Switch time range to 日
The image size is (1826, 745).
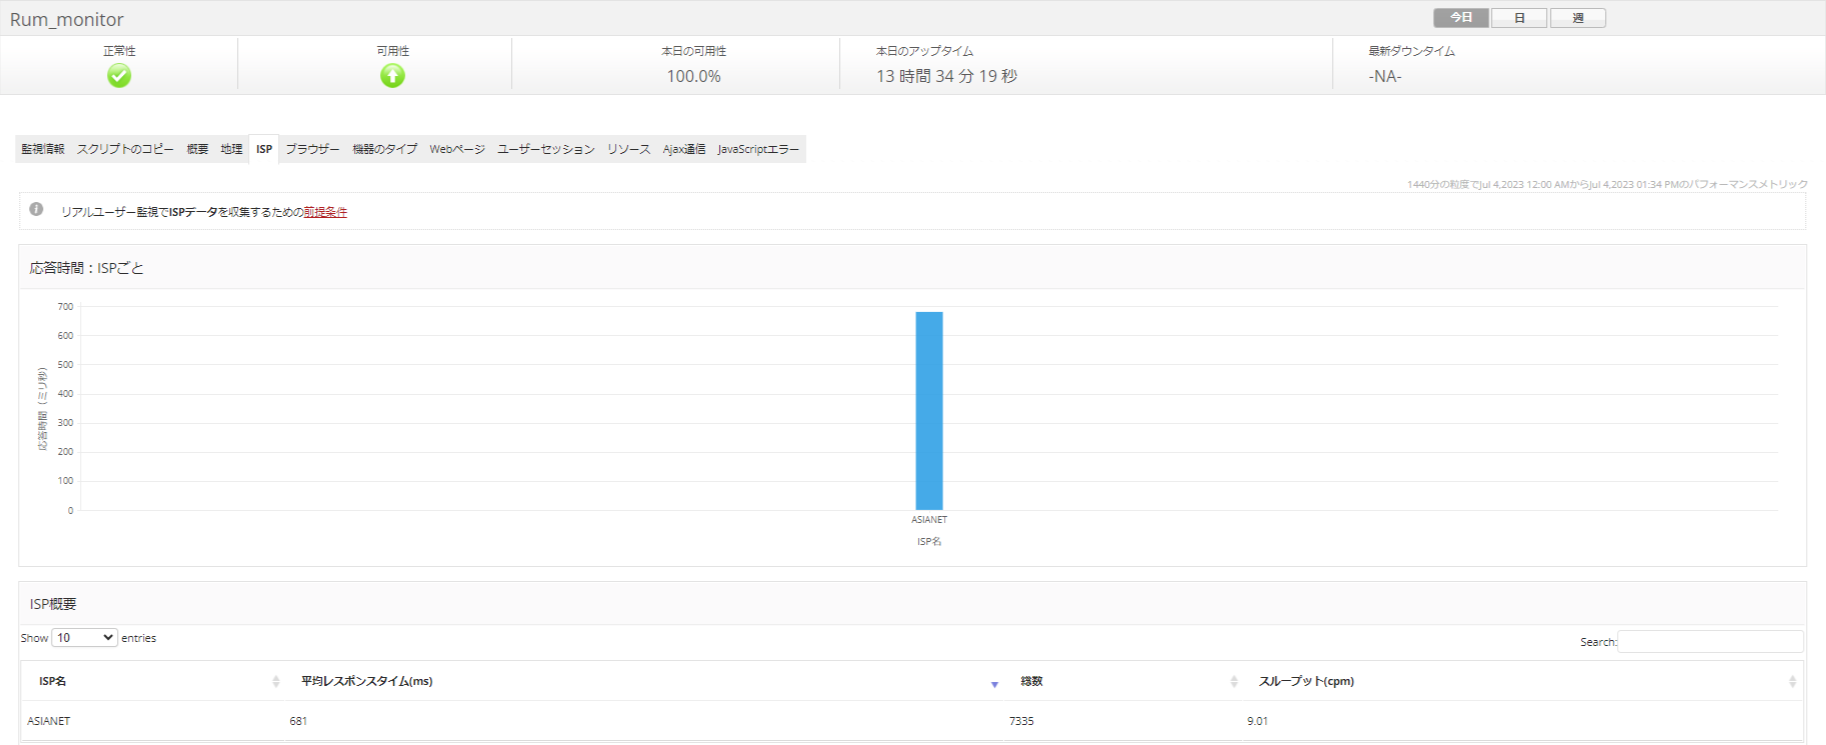1518,18
